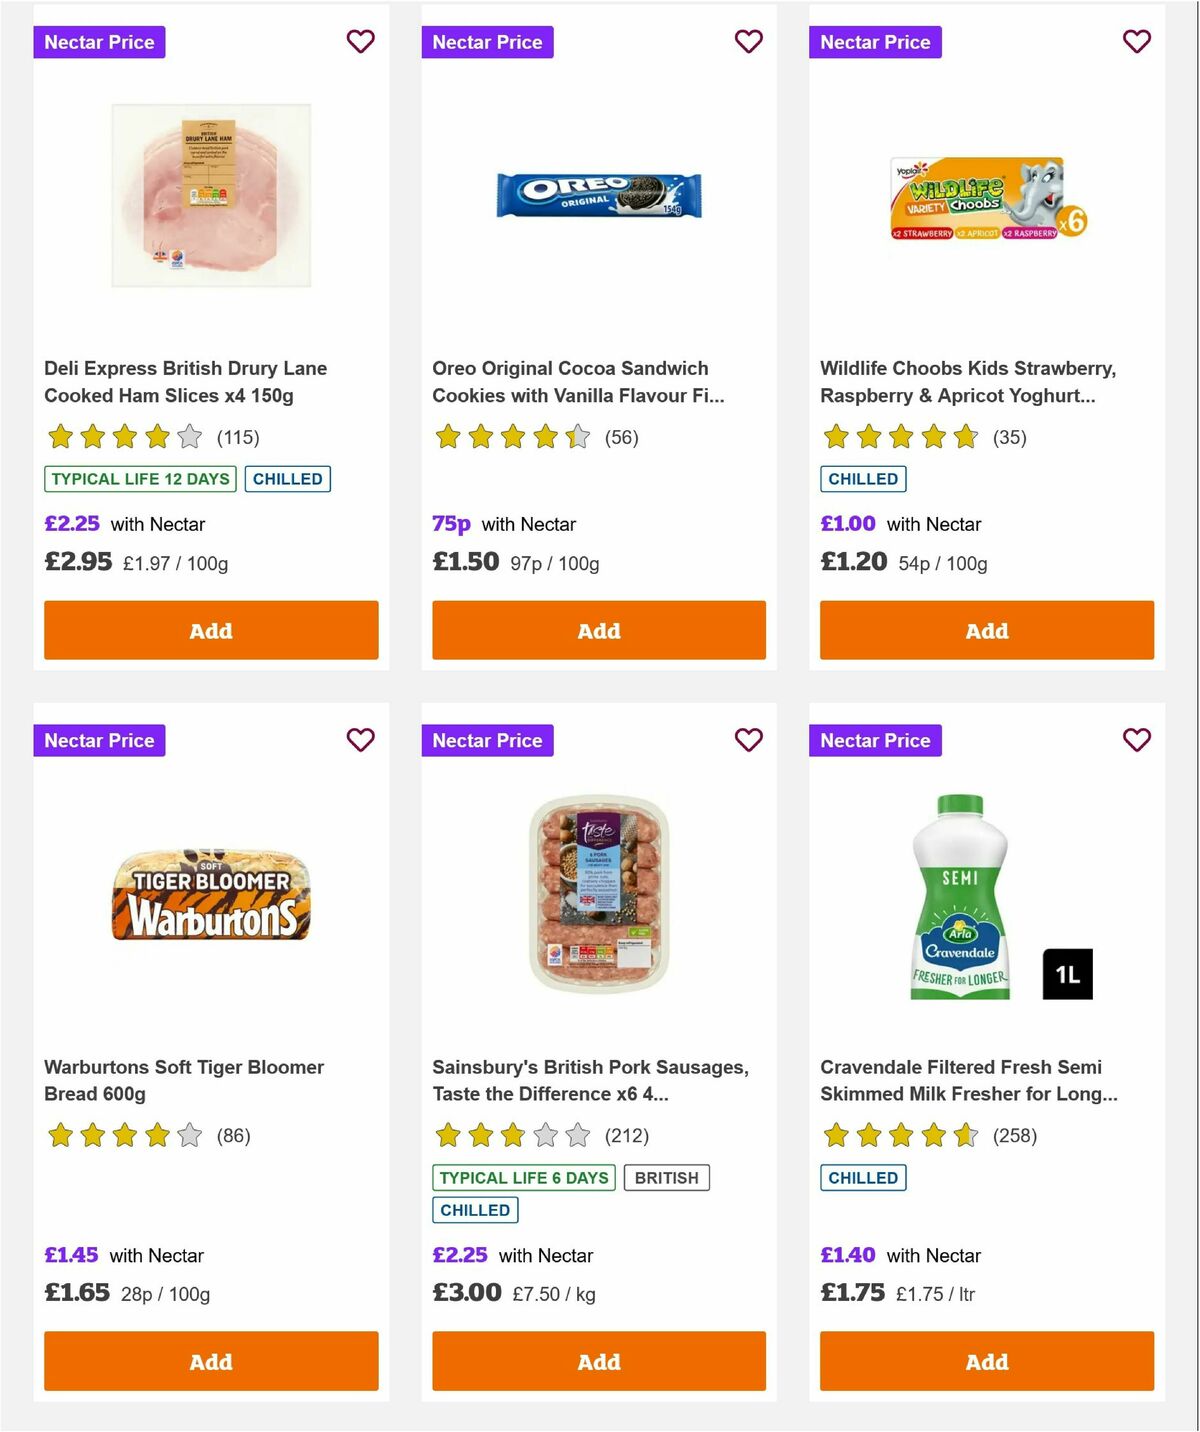1200x1432 pixels.
Task: Click the CHILLED tag on Cravendale milk
Action: [x=863, y=1177]
